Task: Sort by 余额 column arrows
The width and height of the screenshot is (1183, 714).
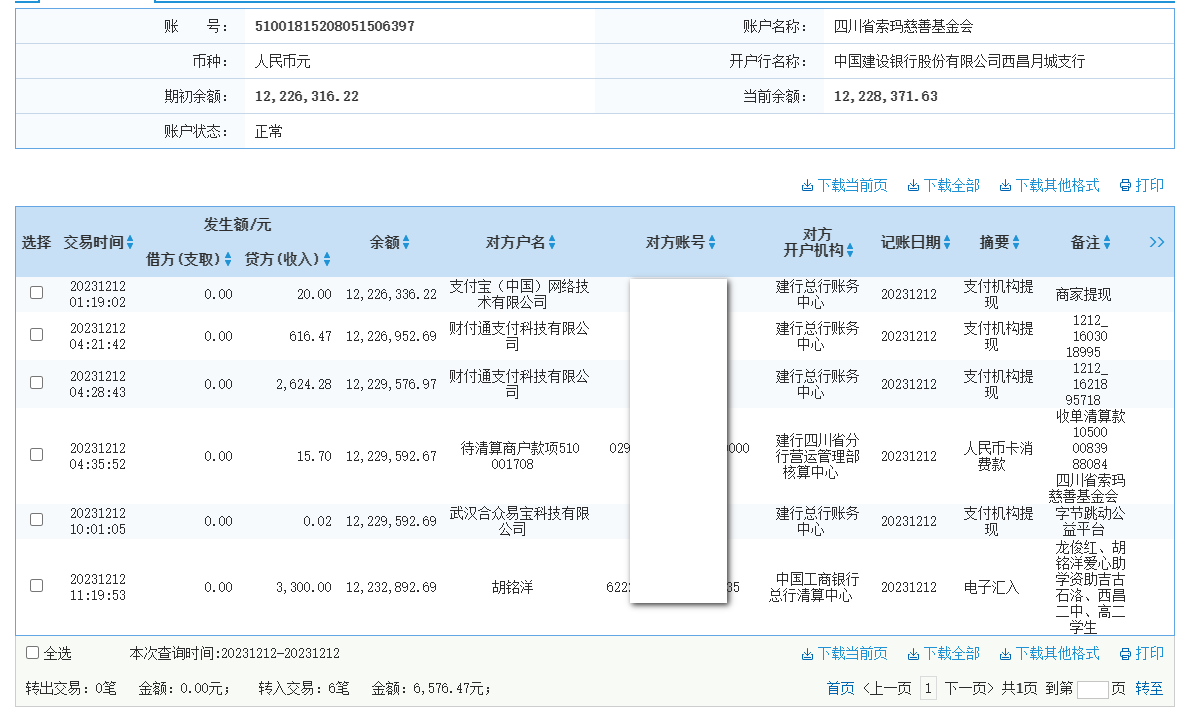Action: (x=406, y=242)
